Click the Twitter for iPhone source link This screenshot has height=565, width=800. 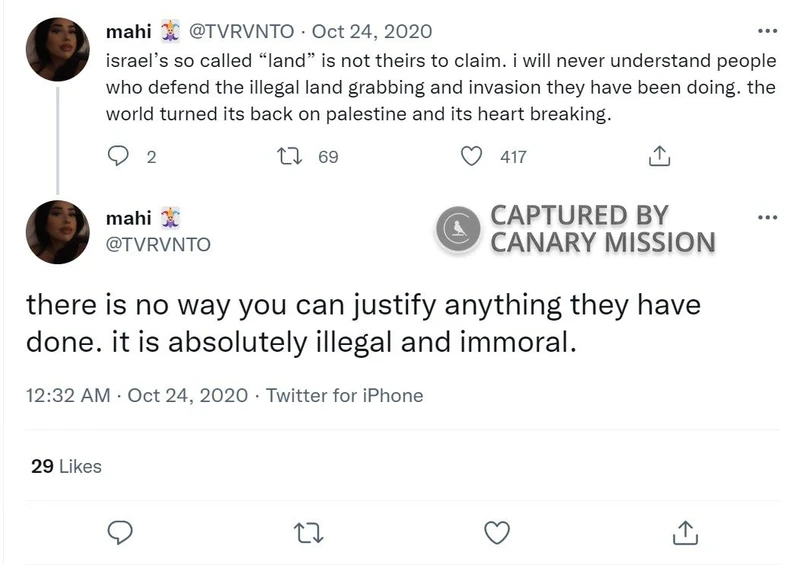(345, 396)
